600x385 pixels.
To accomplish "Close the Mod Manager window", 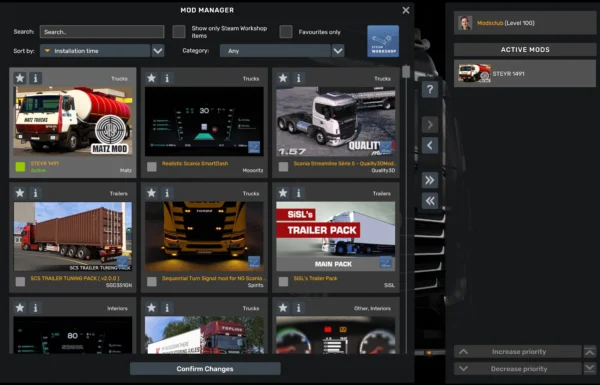I will pos(406,10).
